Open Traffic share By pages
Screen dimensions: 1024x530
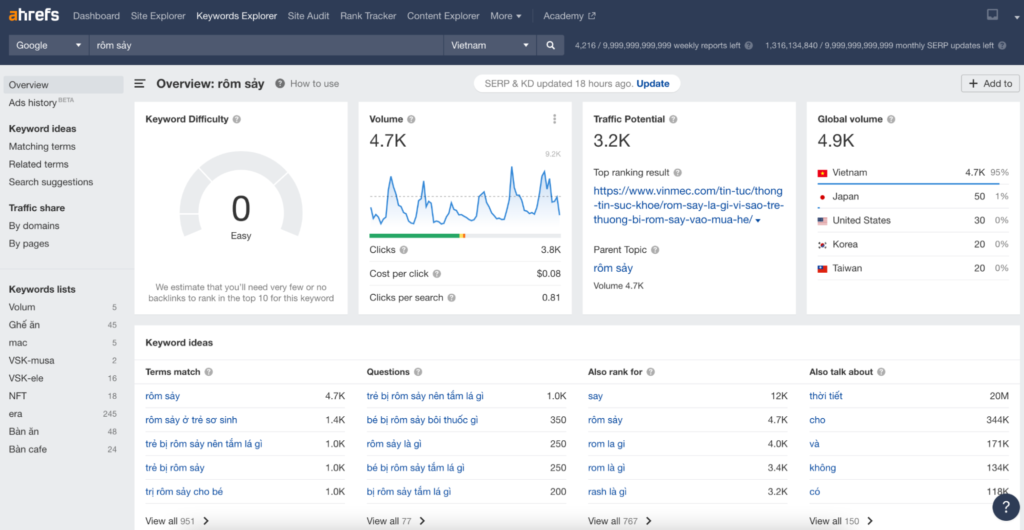(x=29, y=243)
